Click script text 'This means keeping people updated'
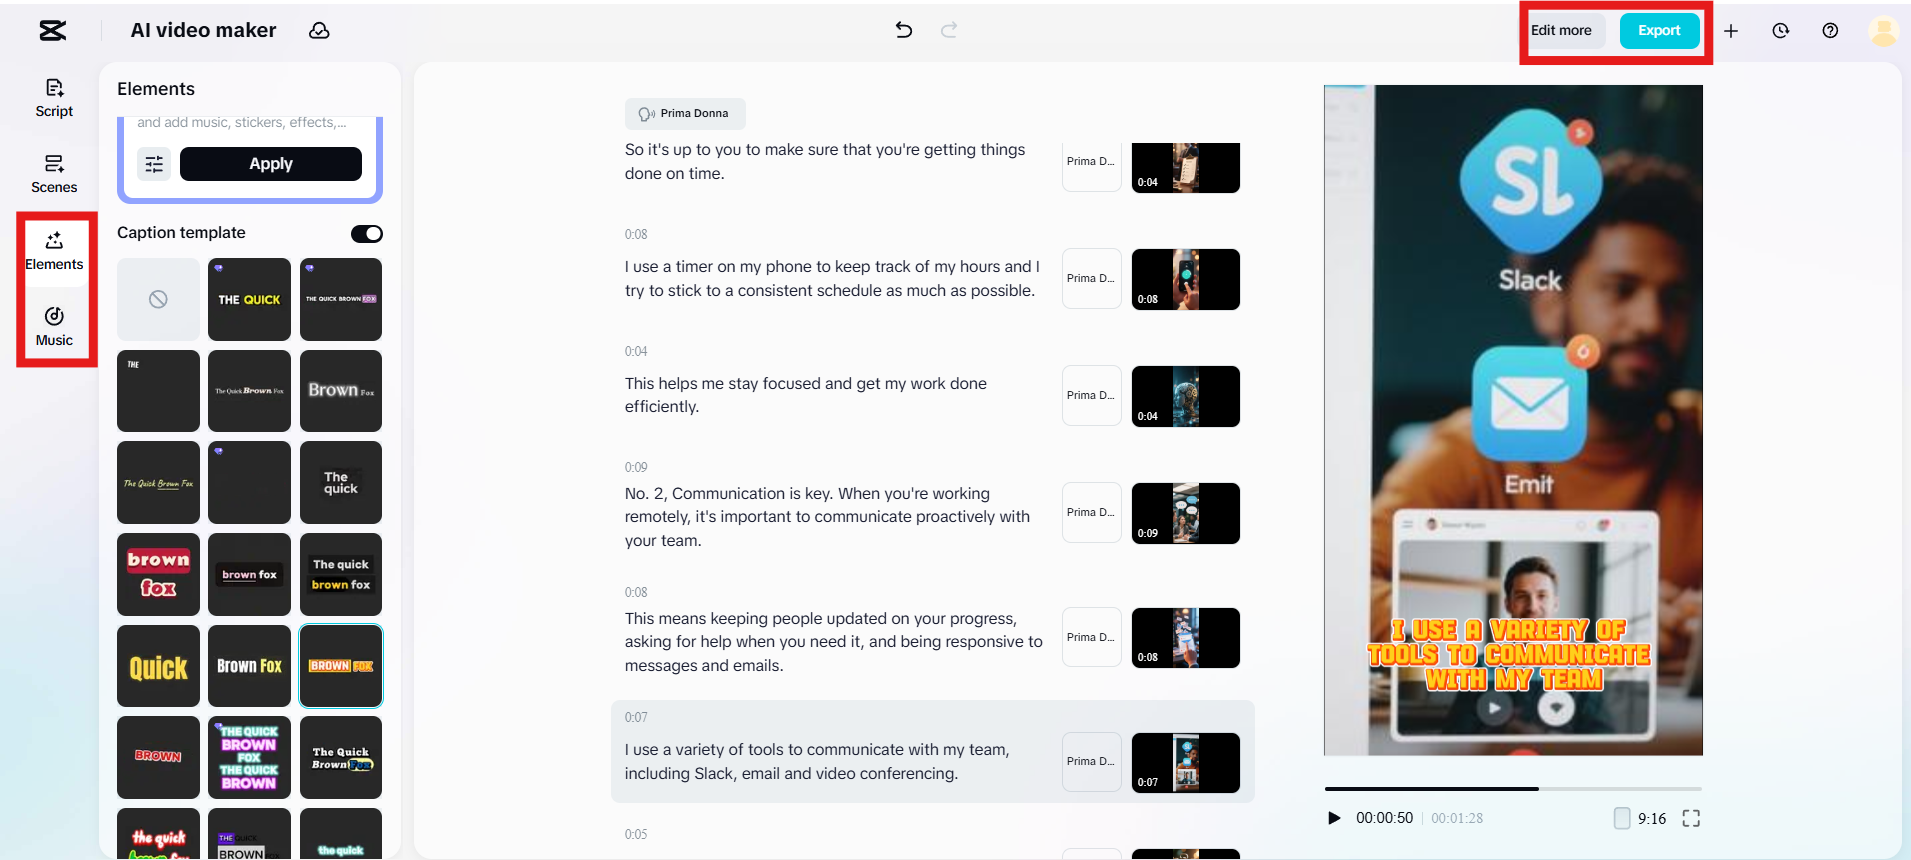This screenshot has width=1911, height=860. click(834, 642)
